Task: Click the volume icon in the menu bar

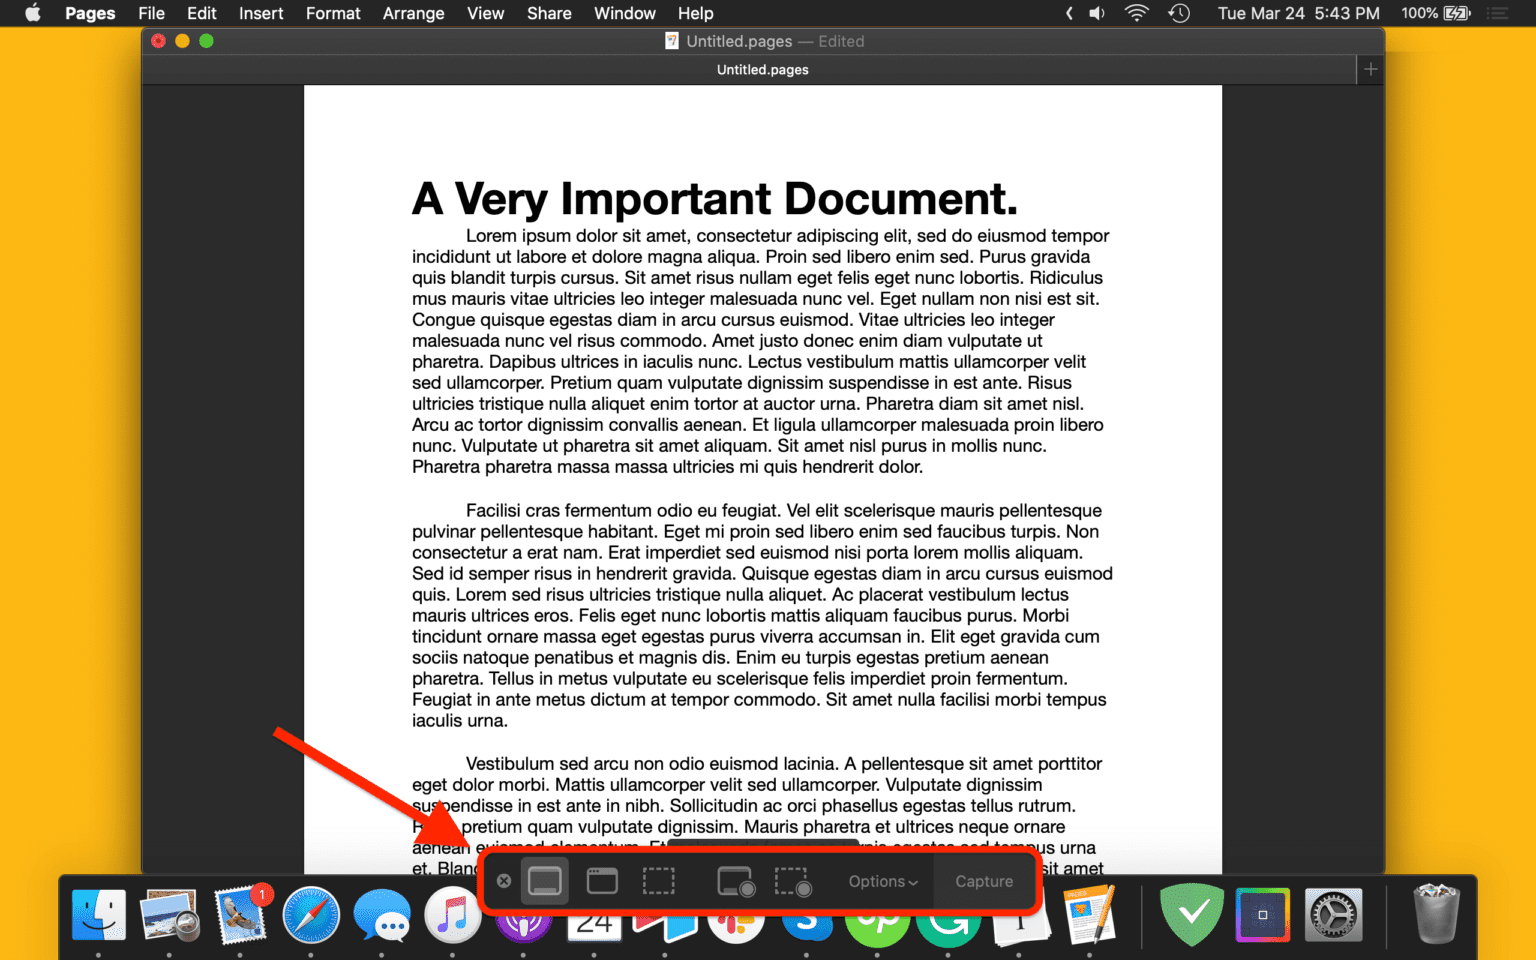Action: [x=1096, y=13]
